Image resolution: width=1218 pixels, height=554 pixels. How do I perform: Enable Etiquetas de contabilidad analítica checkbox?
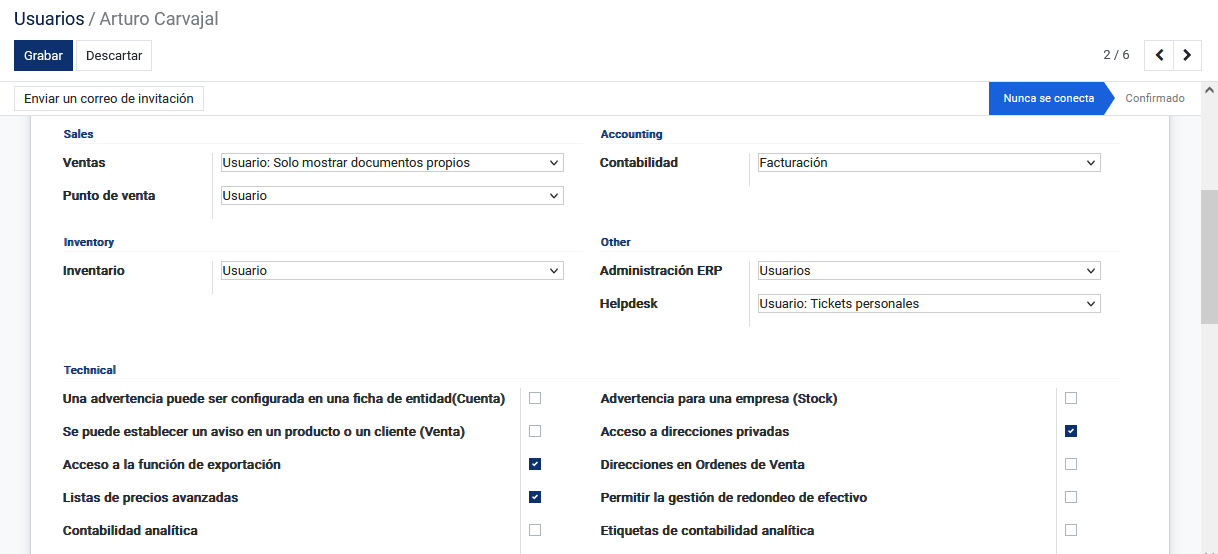(1071, 530)
